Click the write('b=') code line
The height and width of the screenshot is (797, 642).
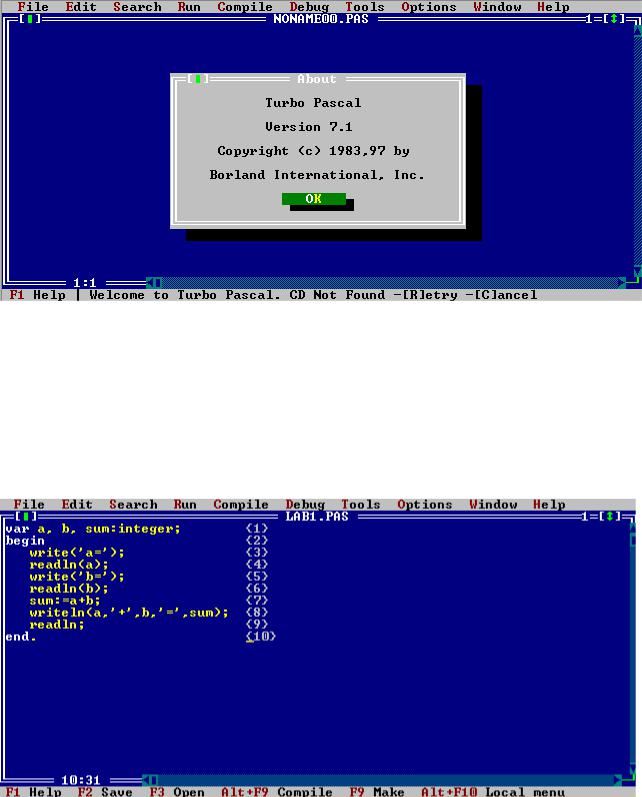[x=77, y=576]
